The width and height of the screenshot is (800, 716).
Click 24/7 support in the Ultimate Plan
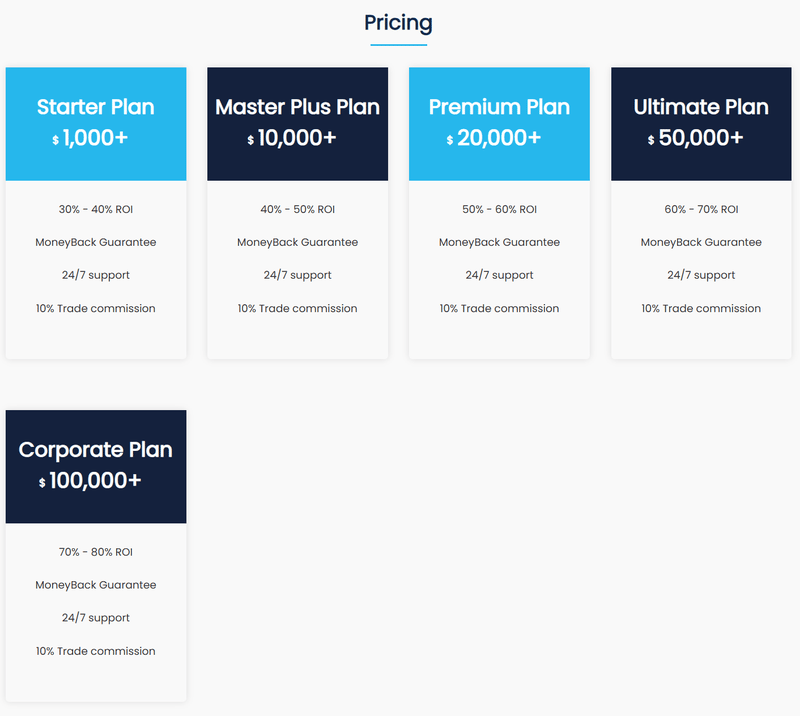701,275
